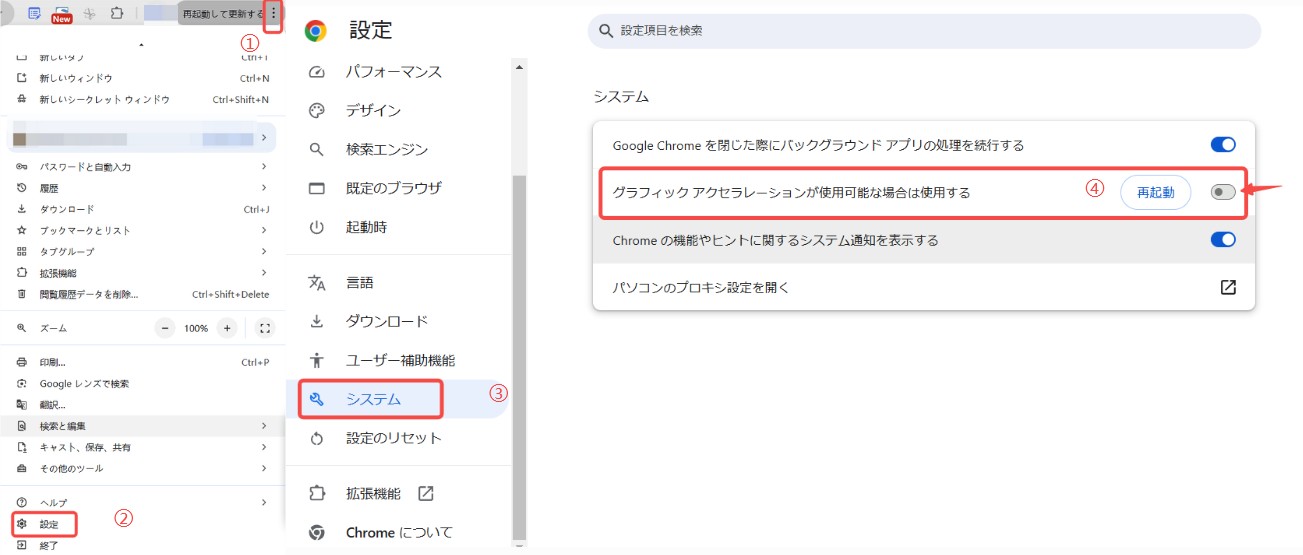This screenshot has height=555, width=1303.
Task: Click the menu scroll-up arrow
Action: (x=141, y=45)
